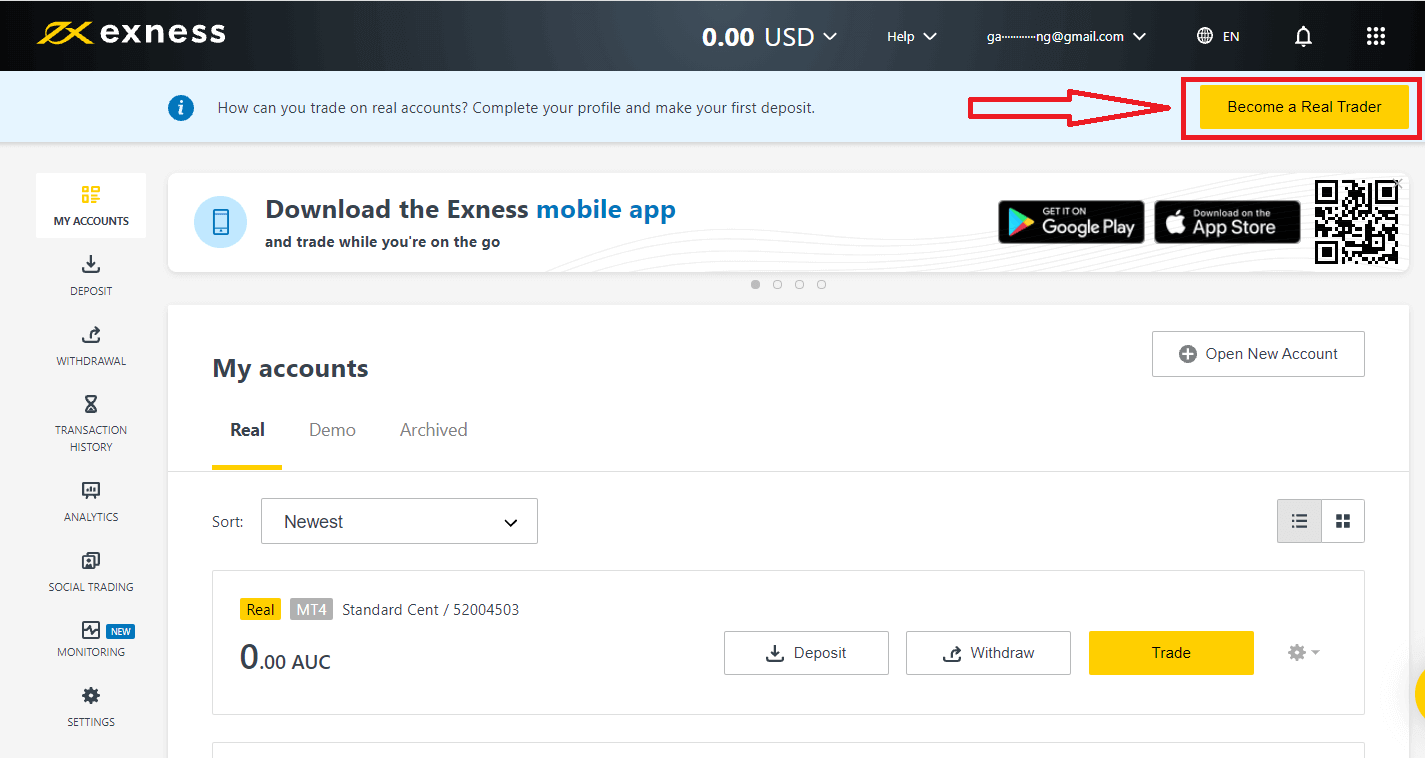Image resolution: width=1425 pixels, height=758 pixels.
Task: Open the Analytics sidebar icon
Action: point(91,491)
